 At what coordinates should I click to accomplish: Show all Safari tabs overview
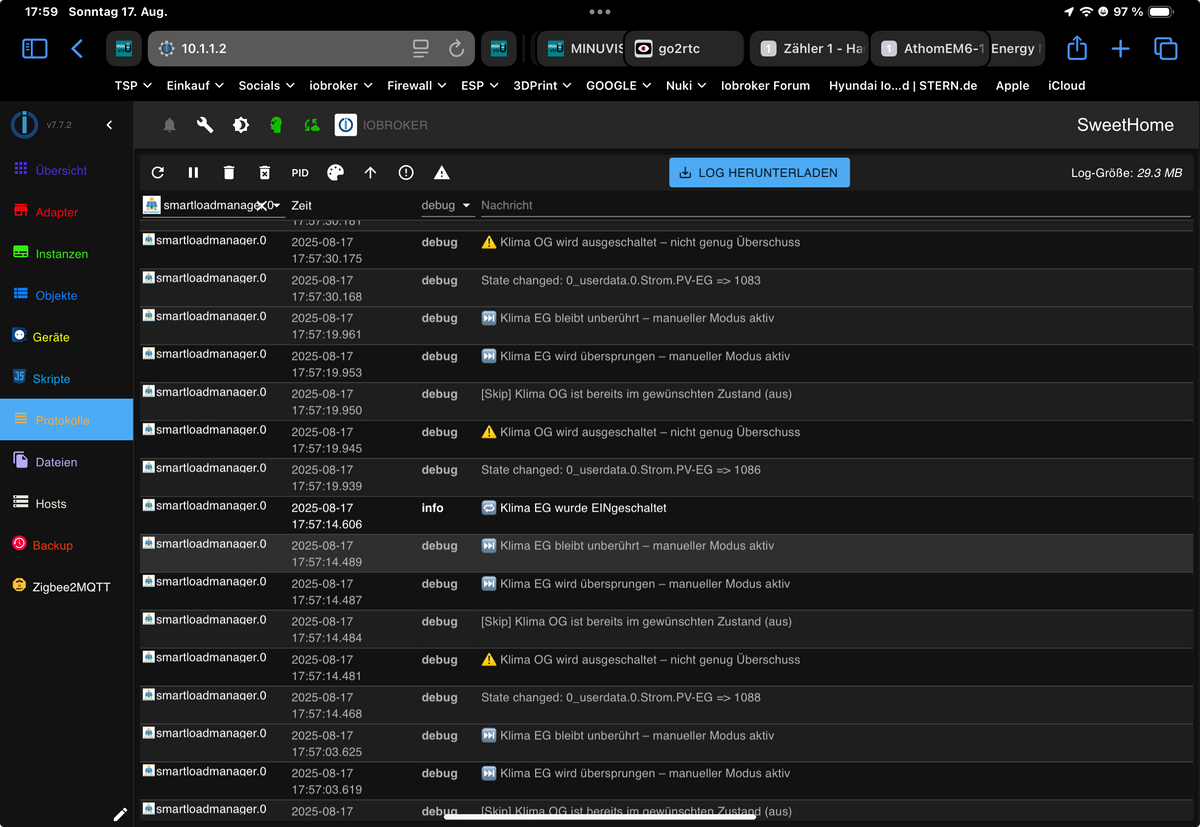1165,48
